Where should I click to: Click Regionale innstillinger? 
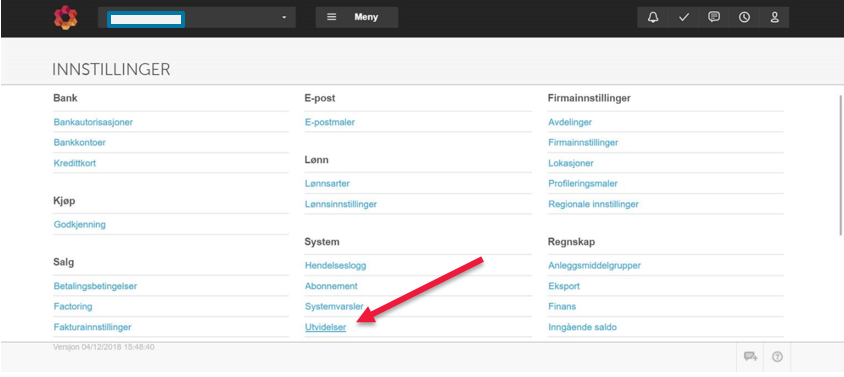pyautogui.click(x=593, y=204)
